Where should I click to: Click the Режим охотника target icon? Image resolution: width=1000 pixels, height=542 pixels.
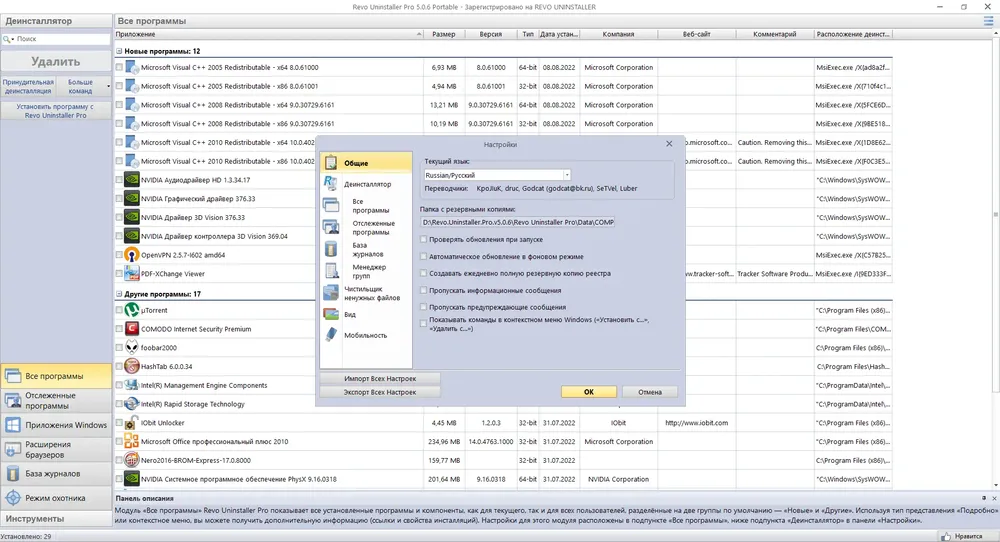(x=13, y=498)
